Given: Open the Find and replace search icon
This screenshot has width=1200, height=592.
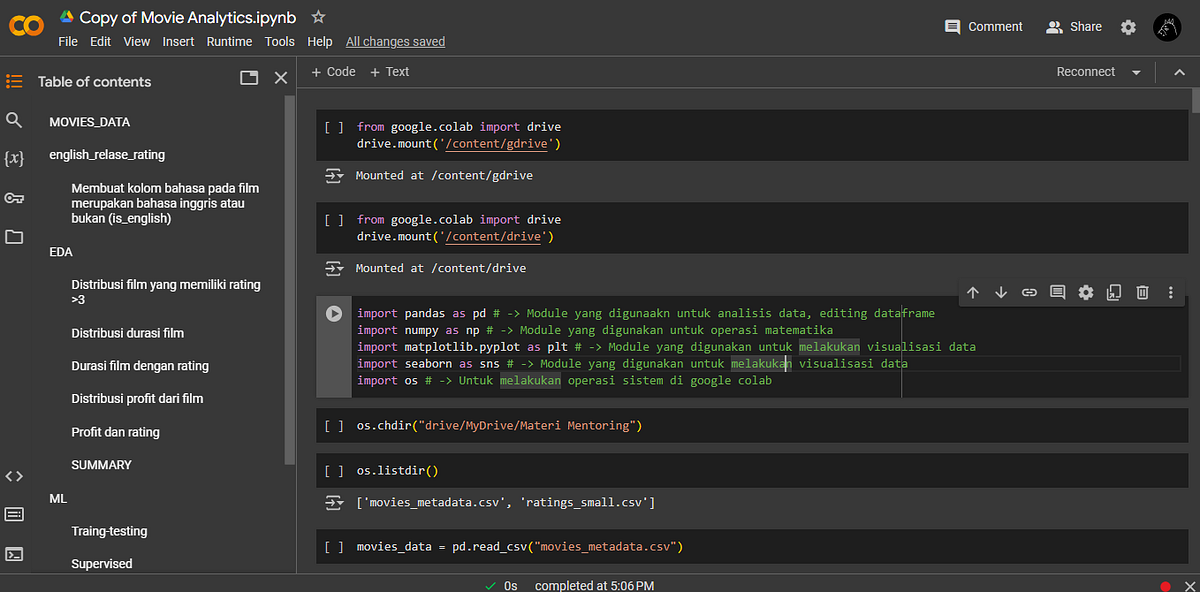Looking at the screenshot, I should tap(14, 120).
